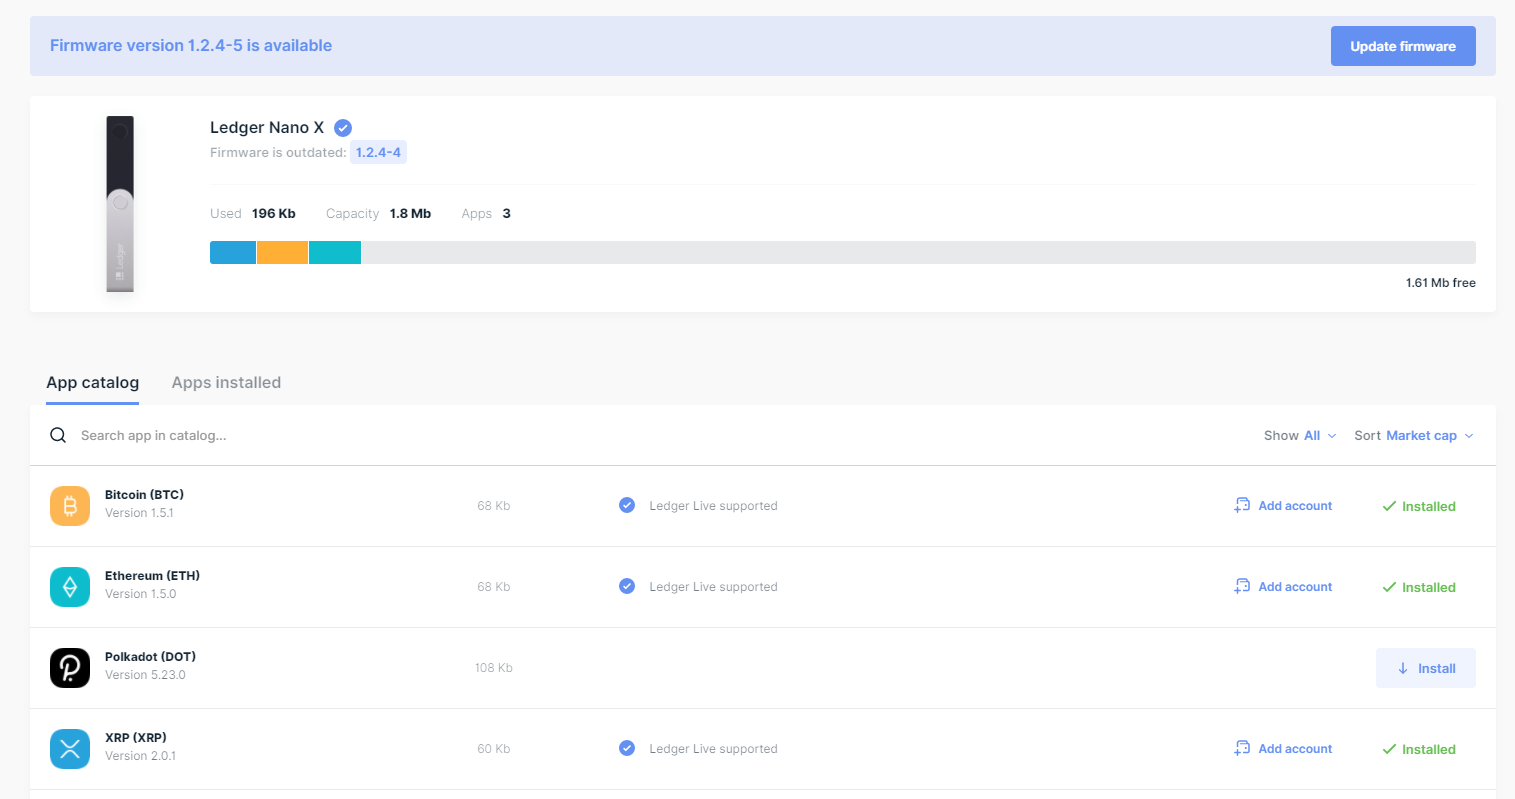Image resolution: width=1515 pixels, height=799 pixels.
Task: Click the download arrow on the Polkadot Install button
Action: coord(1403,668)
